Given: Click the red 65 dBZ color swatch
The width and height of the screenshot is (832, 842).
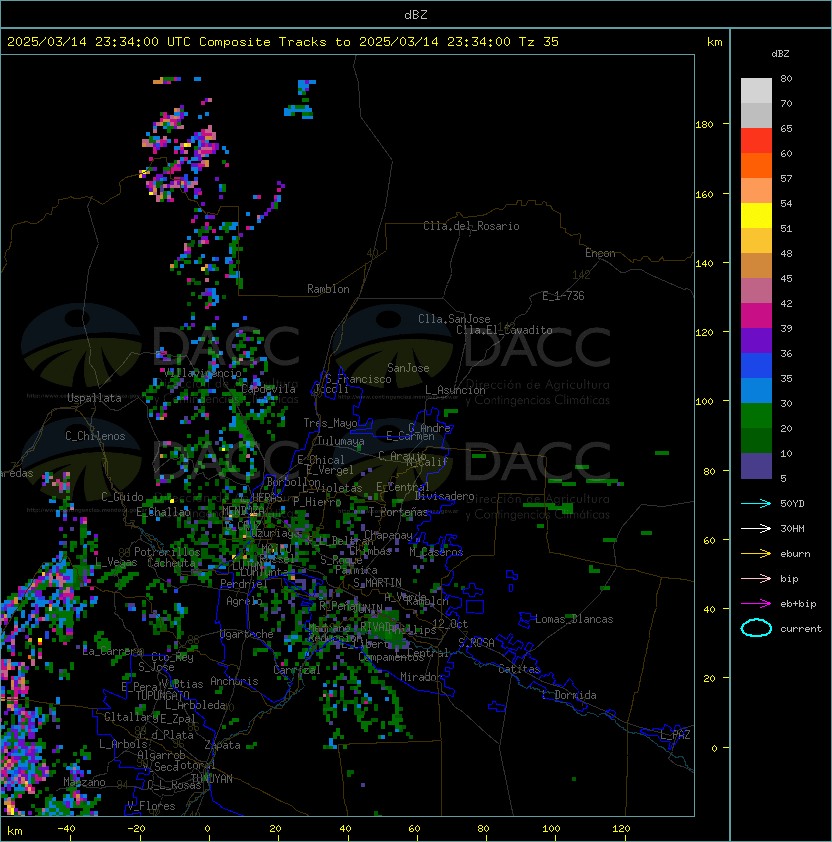Looking at the screenshot, I should tap(756, 141).
